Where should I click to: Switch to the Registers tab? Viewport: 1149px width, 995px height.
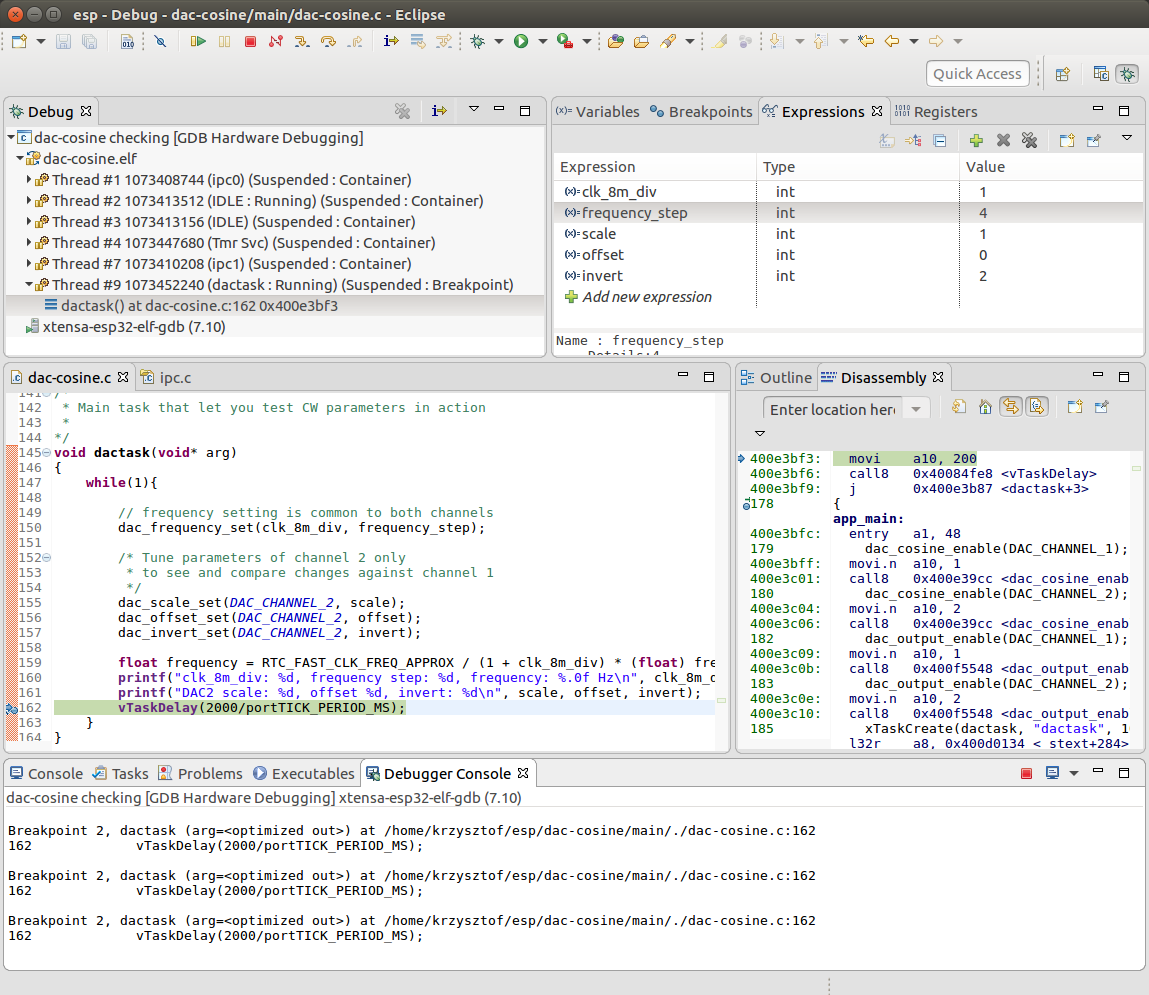tap(944, 112)
